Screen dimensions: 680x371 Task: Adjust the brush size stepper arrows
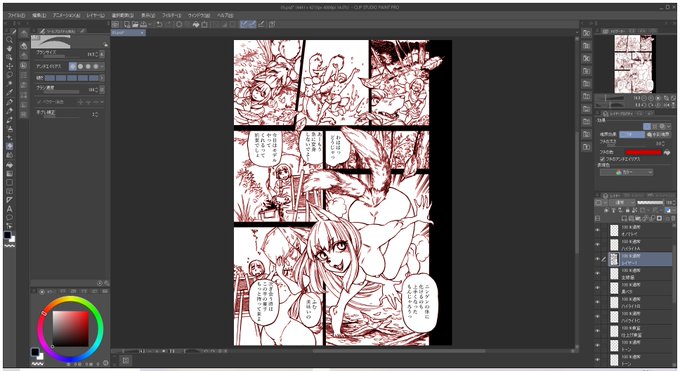pos(96,54)
